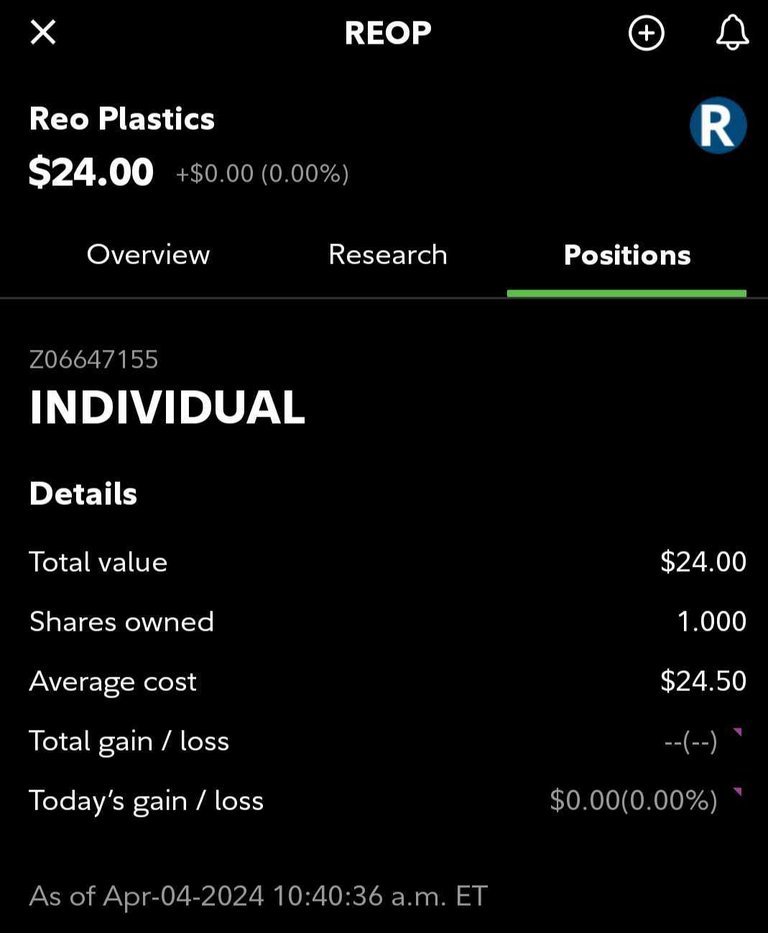Tap purple indicator beside Total gain / loss
This screenshot has height=933, width=768.
(x=738, y=732)
